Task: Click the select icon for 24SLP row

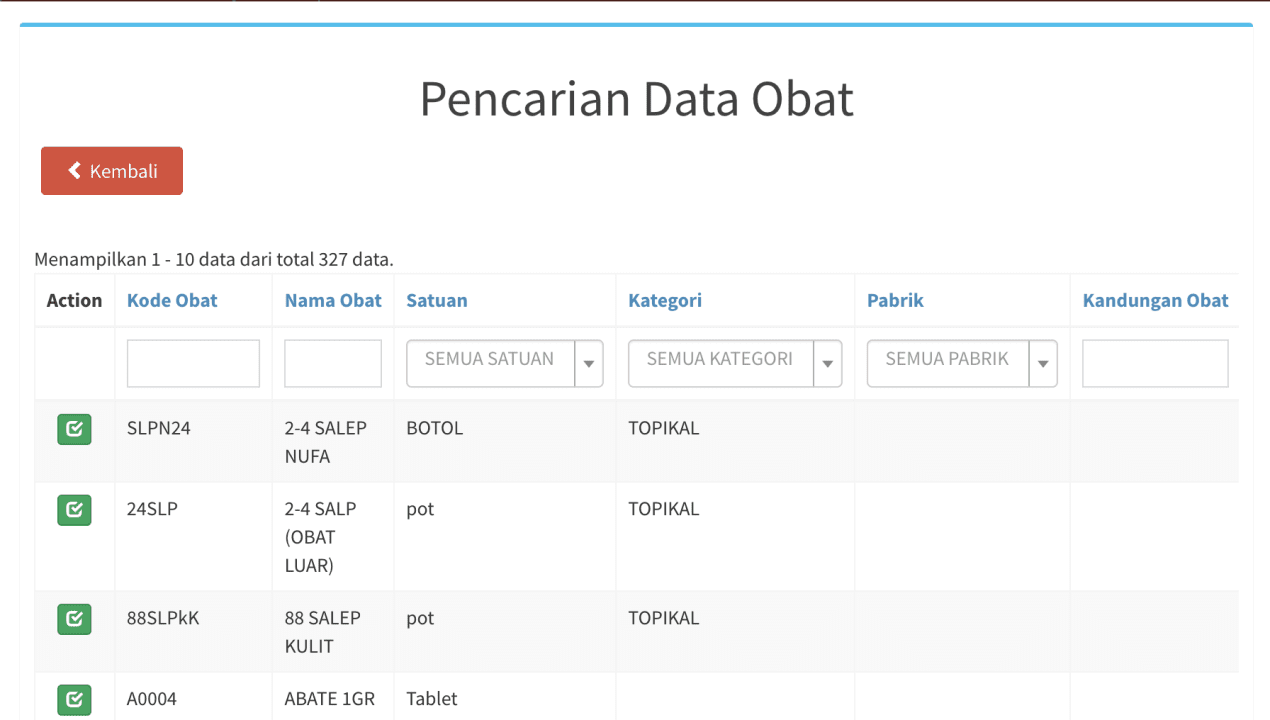Action: tap(74, 510)
